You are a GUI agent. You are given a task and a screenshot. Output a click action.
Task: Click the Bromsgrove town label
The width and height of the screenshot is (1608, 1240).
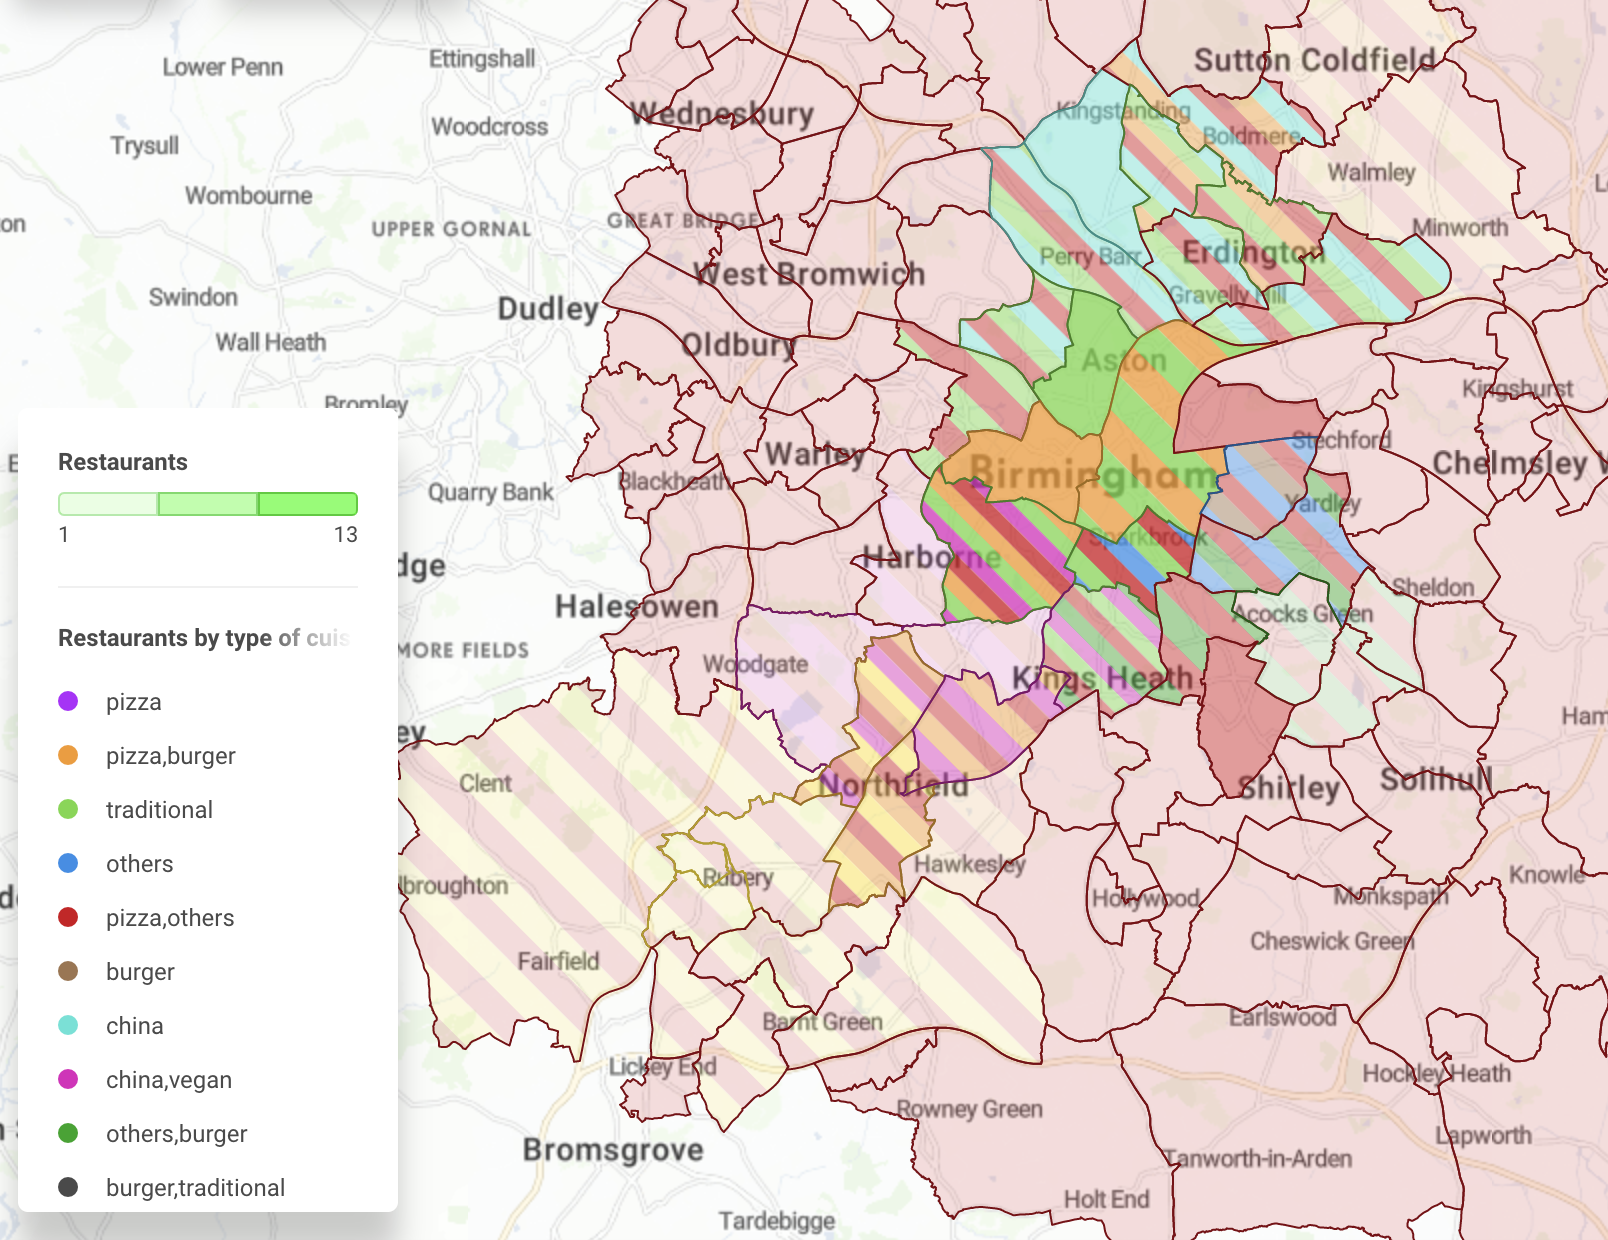[613, 1150]
